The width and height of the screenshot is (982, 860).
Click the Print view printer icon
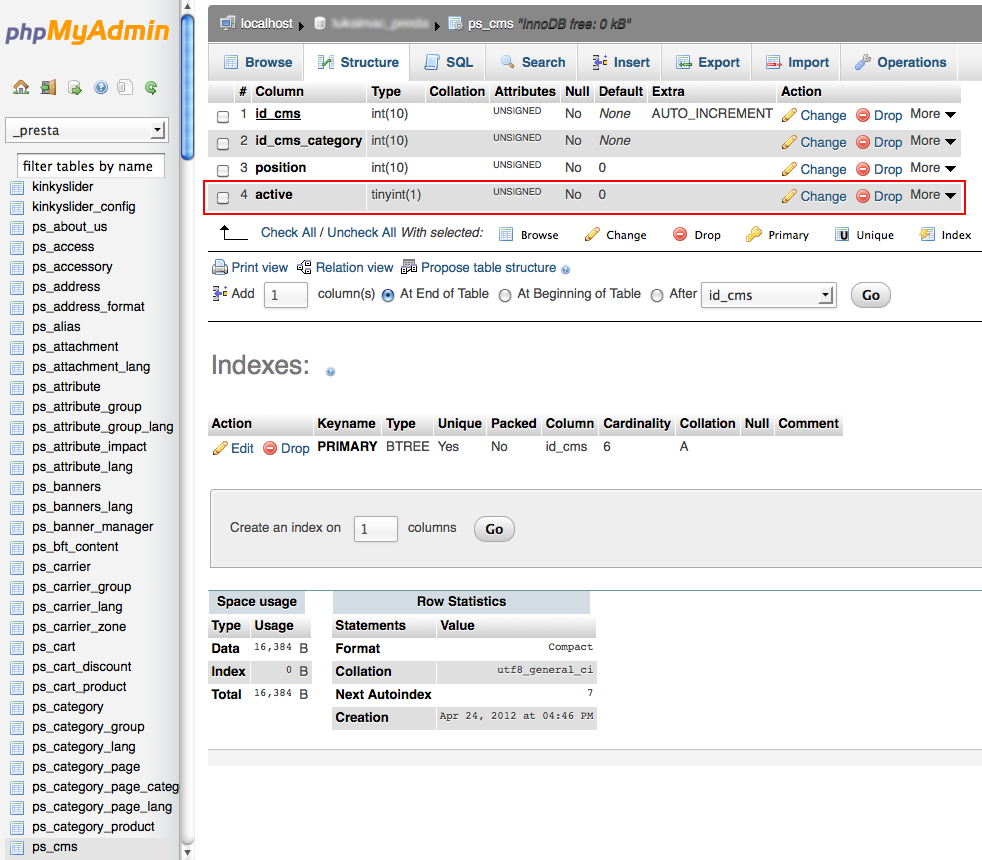tap(220, 267)
